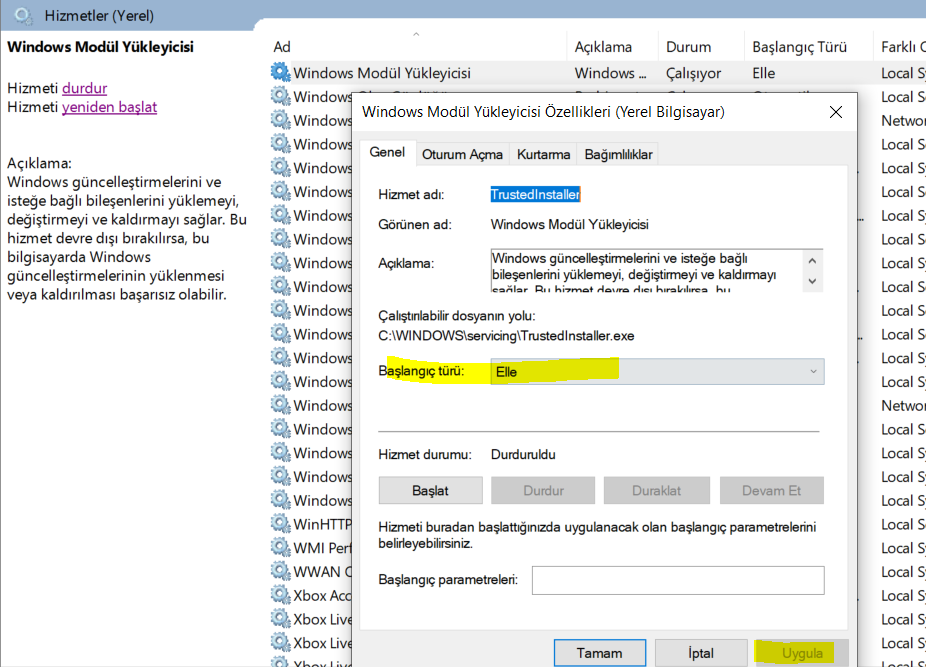Click the WWAN service gear icon
This screenshot has height=667, width=926.
pos(281,571)
